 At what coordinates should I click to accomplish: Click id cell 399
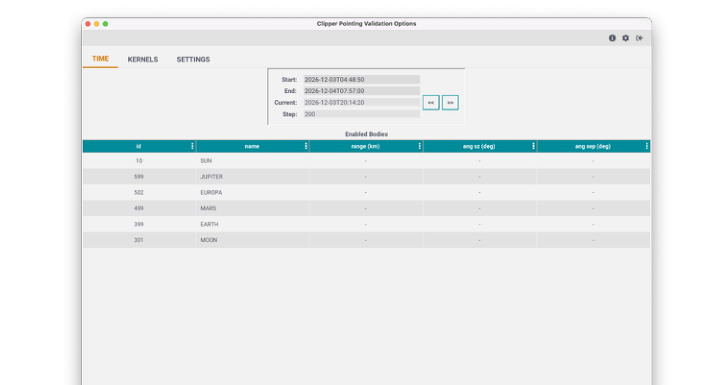[139, 224]
